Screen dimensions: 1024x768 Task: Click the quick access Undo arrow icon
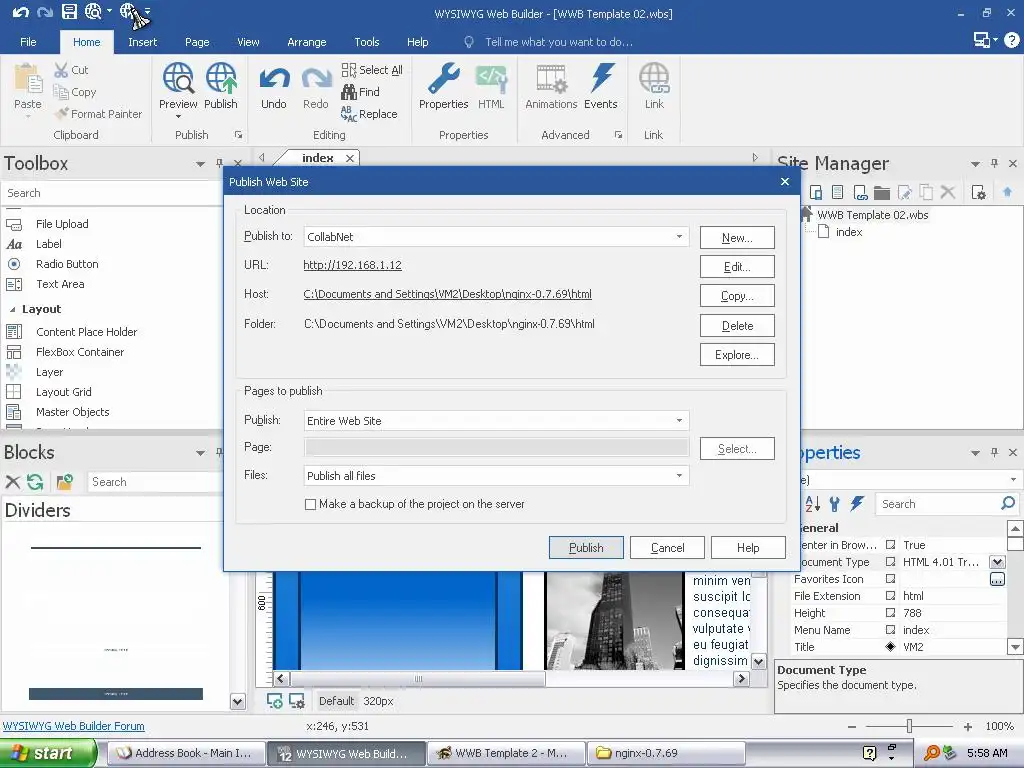[x=20, y=12]
